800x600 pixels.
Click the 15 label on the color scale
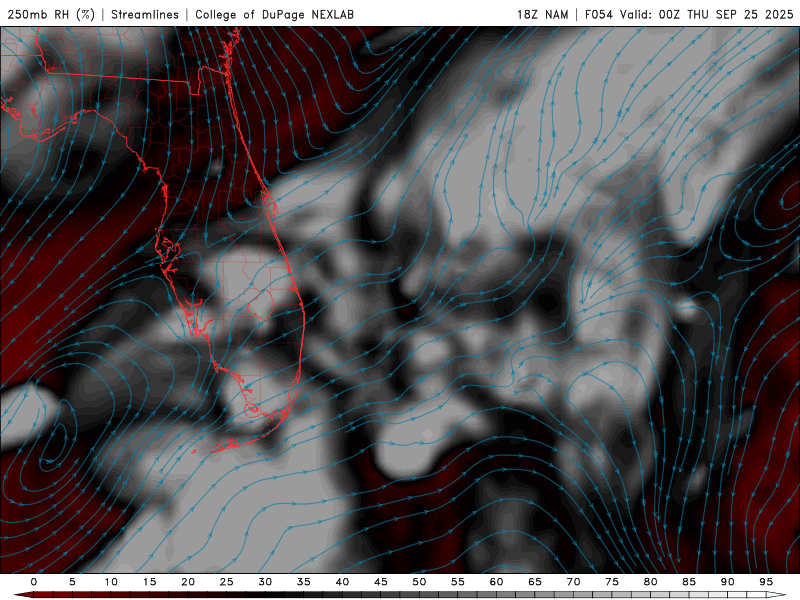[149, 582]
